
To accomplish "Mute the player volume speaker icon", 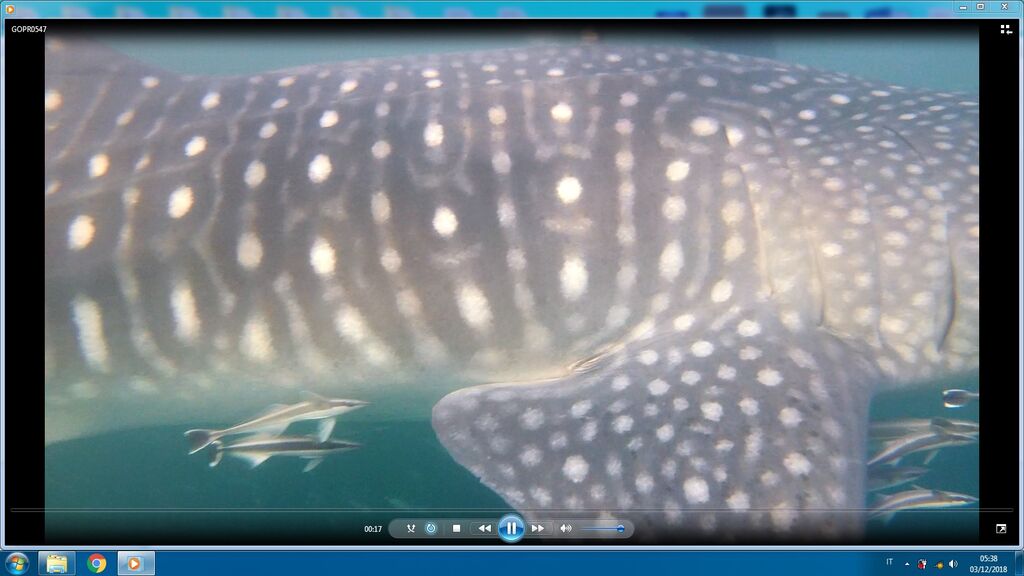I will (565, 528).
